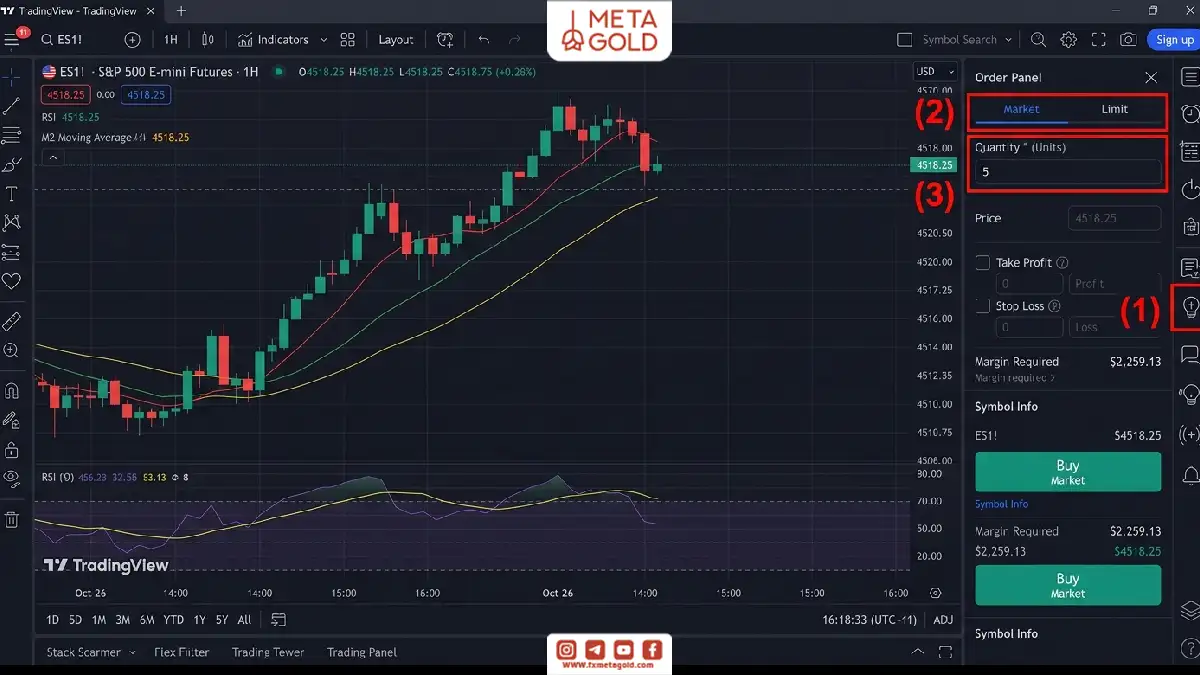Image resolution: width=1200 pixels, height=675 pixels.
Task: Click the Take Profit help icon
Action: click(1063, 263)
